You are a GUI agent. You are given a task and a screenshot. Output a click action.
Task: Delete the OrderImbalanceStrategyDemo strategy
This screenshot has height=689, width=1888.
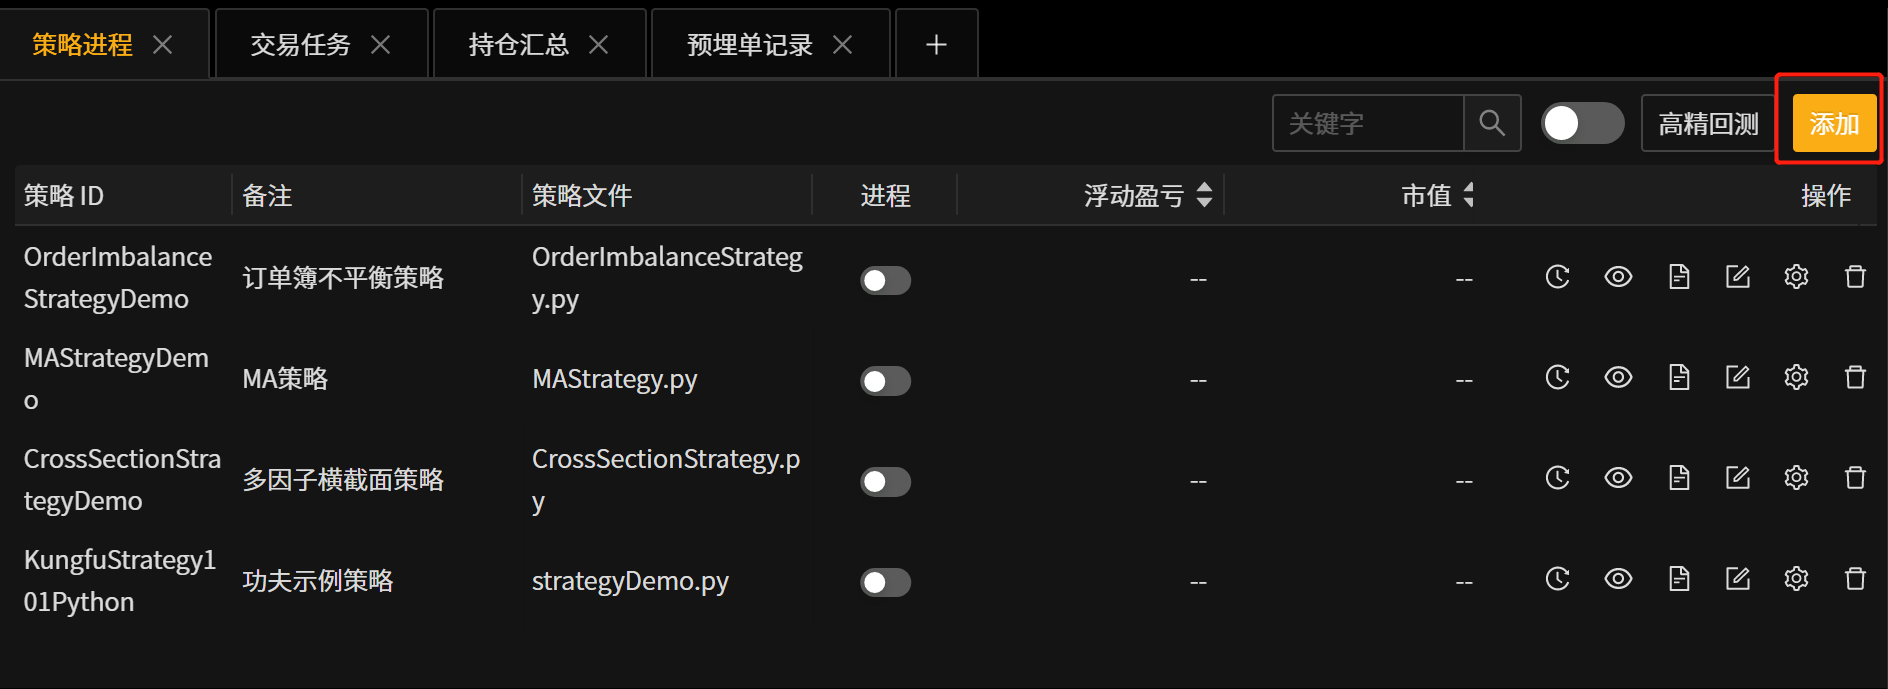click(x=1855, y=277)
